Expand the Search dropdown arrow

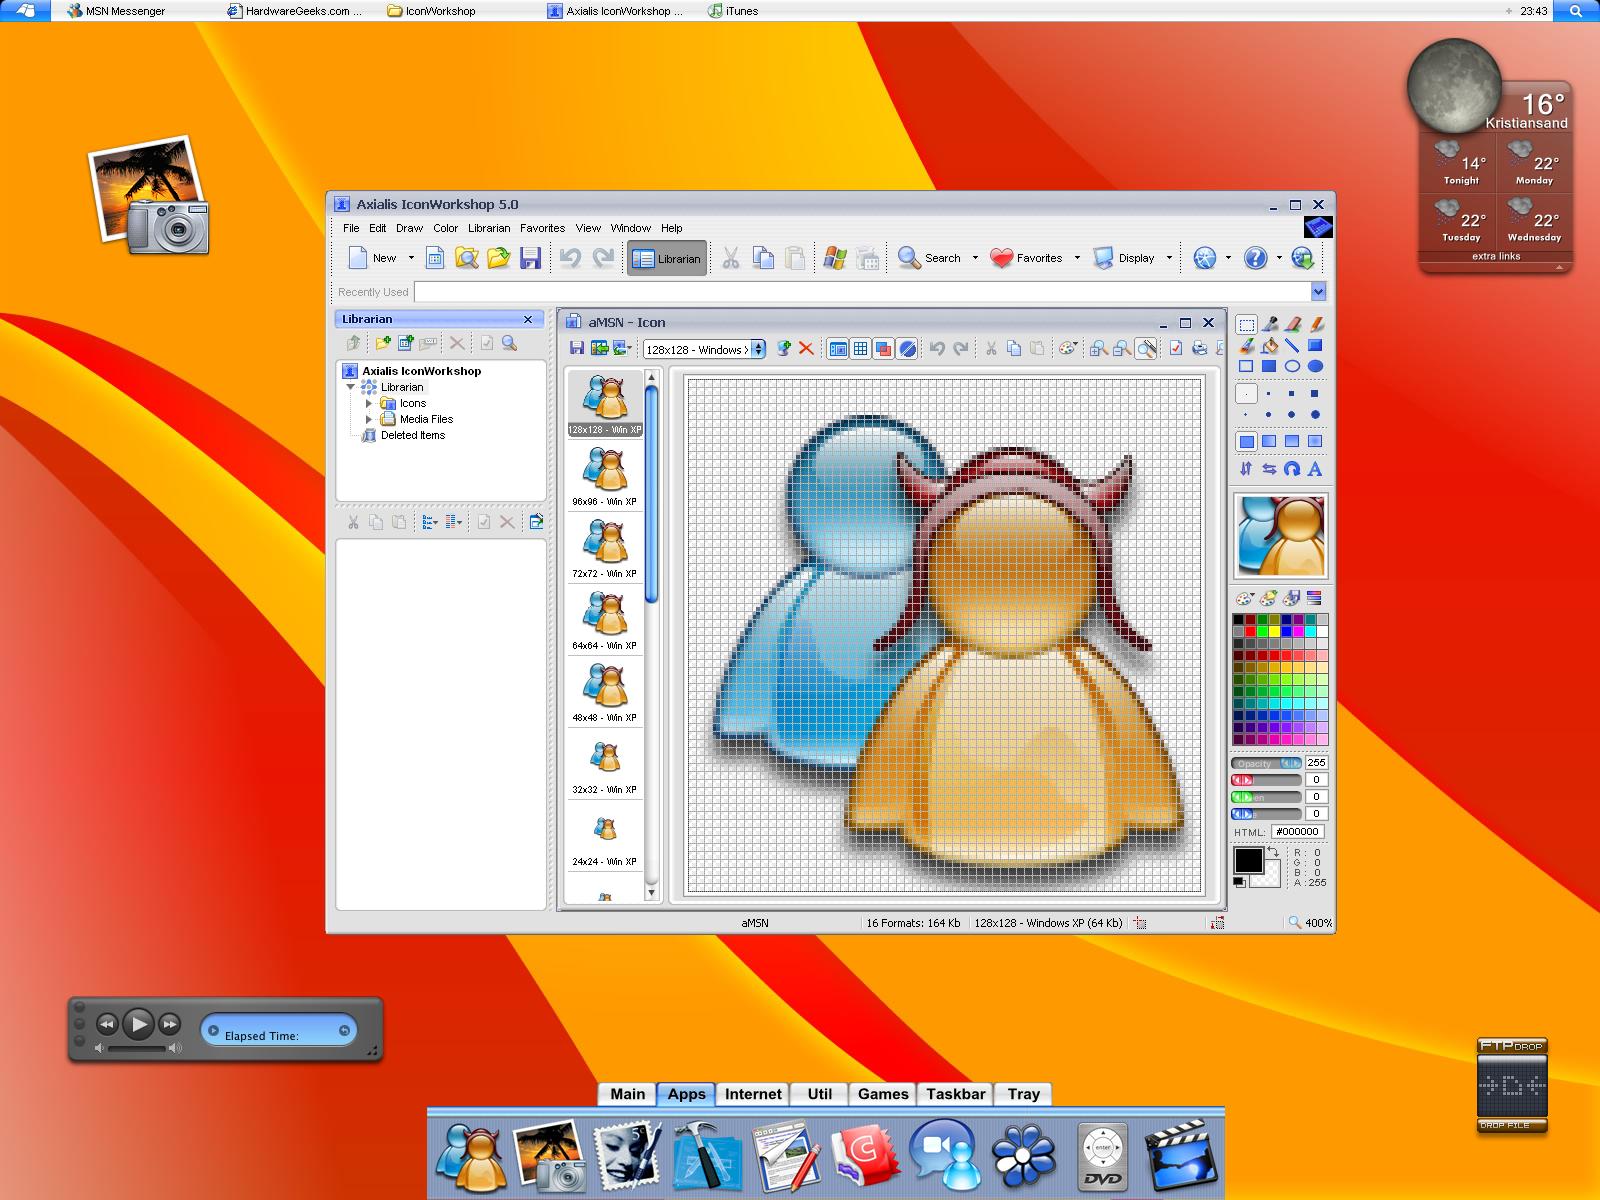coord(975,258)
